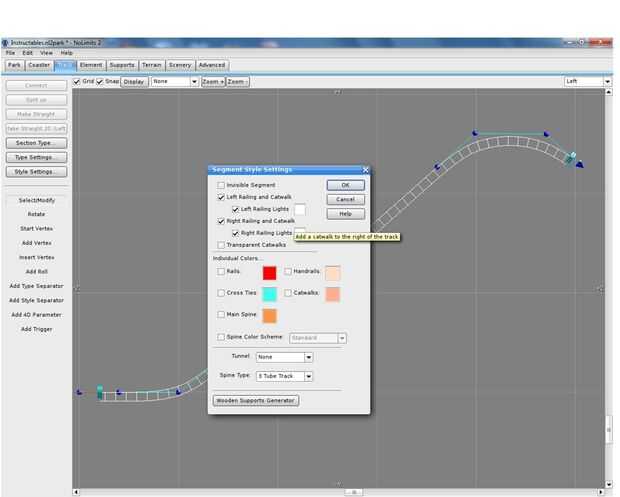This screenshot has width=620, height=497.
Task: Open the Standard spine color scheme dropdown
Action: coord(318,338)
